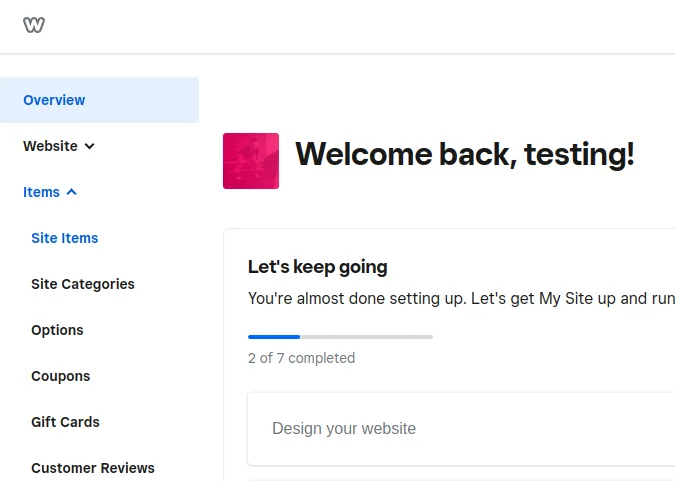
Task: Collapse the Items section chevron
Action: pyautogui.click(x=72, y=192)
